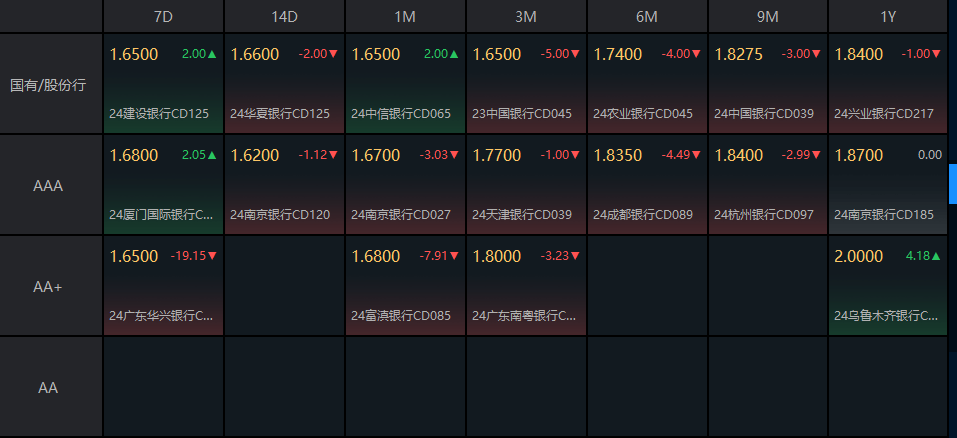Viewport: 957px width, 438px height.
Task: Choose the 9M column header
Action: point(768,17)
